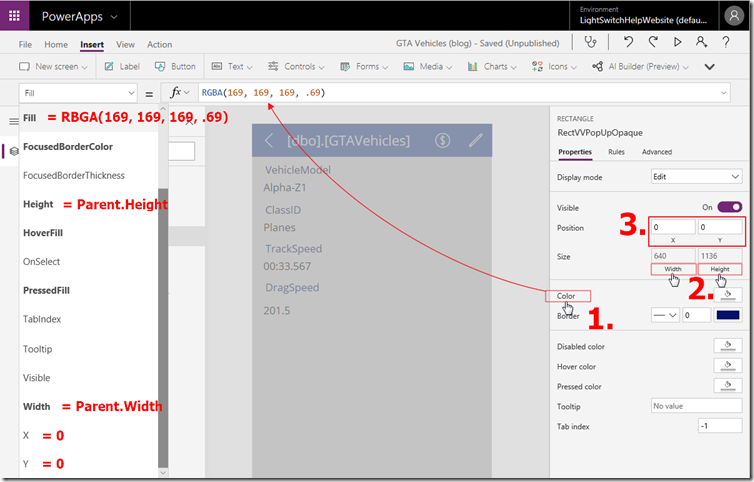
Task: Open the Environment LightSwitchHelpWebsite selector
Action: [x=643, y=15]
